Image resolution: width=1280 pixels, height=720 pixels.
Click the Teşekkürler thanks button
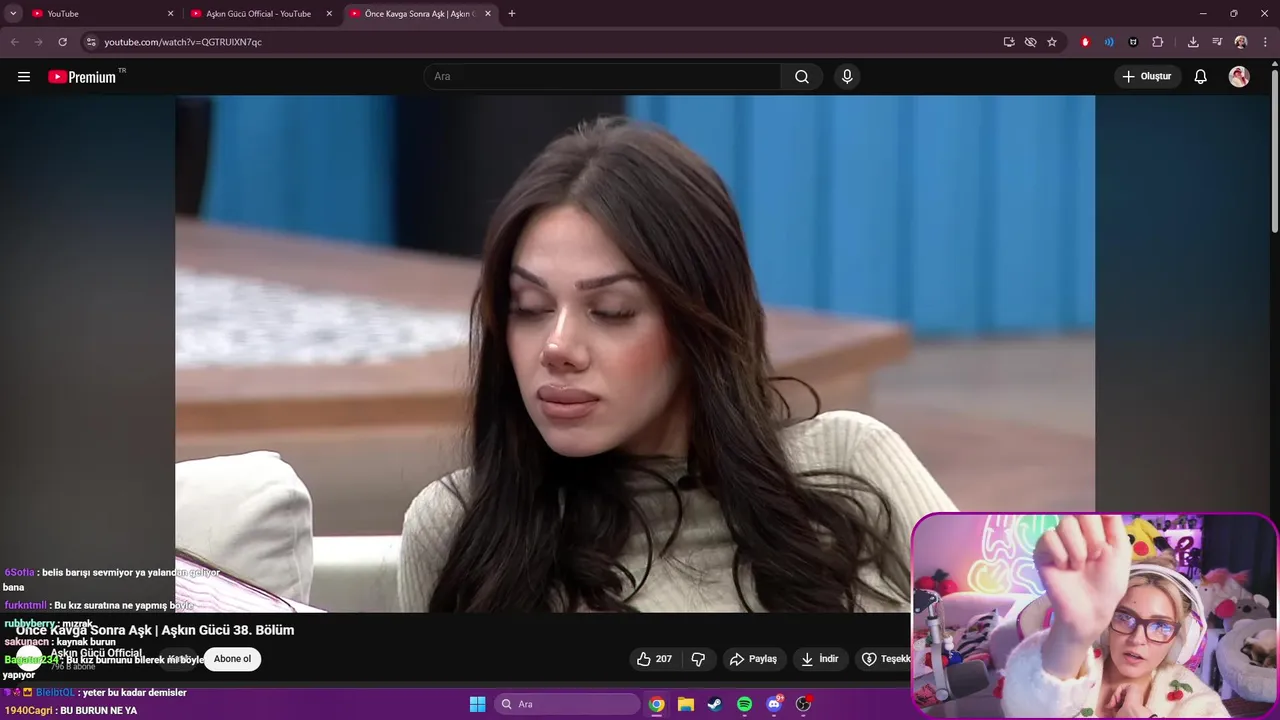(x=884, y=659)
